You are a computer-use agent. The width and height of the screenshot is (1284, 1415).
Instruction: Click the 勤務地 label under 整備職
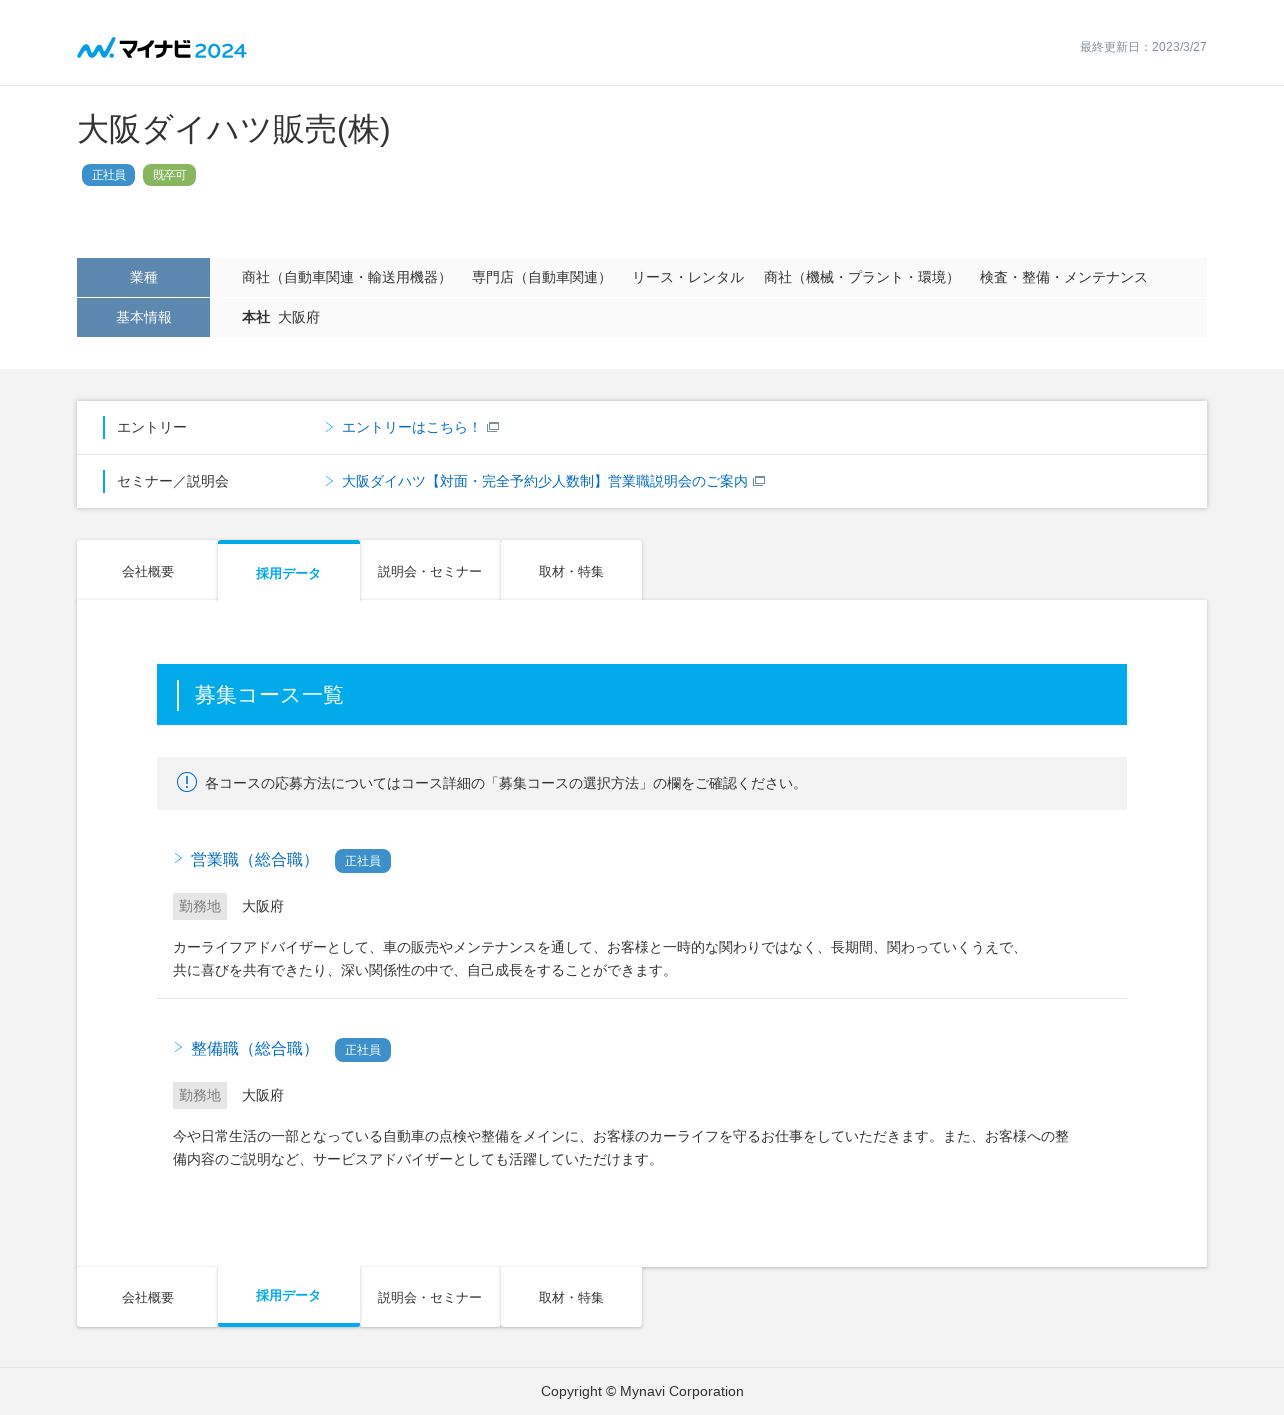tap(200, 1095)
